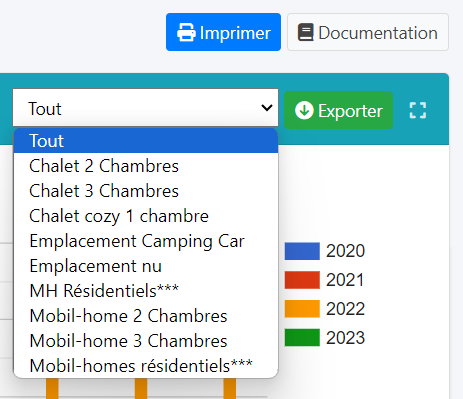Collapse the Tout dropdown via chevron arrow
Screen dimensions: 463x399
click(x=267, y=108)
